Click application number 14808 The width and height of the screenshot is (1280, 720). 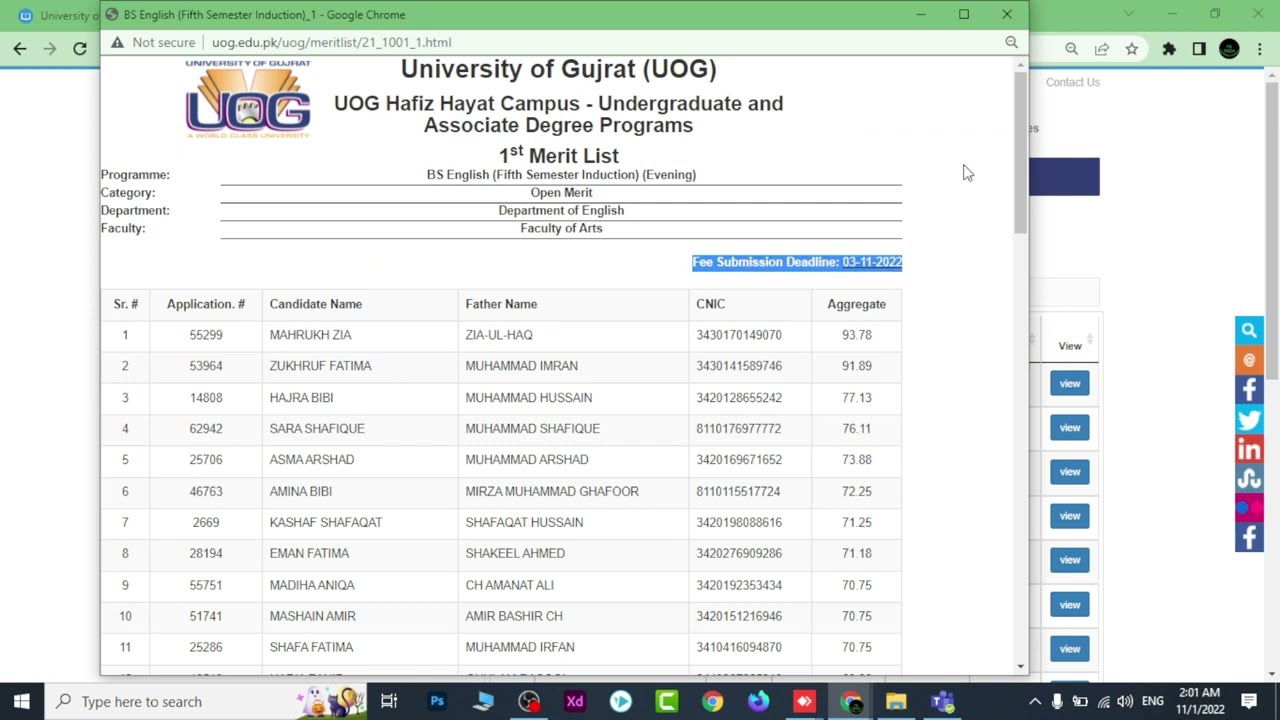[x=206, y=397]
